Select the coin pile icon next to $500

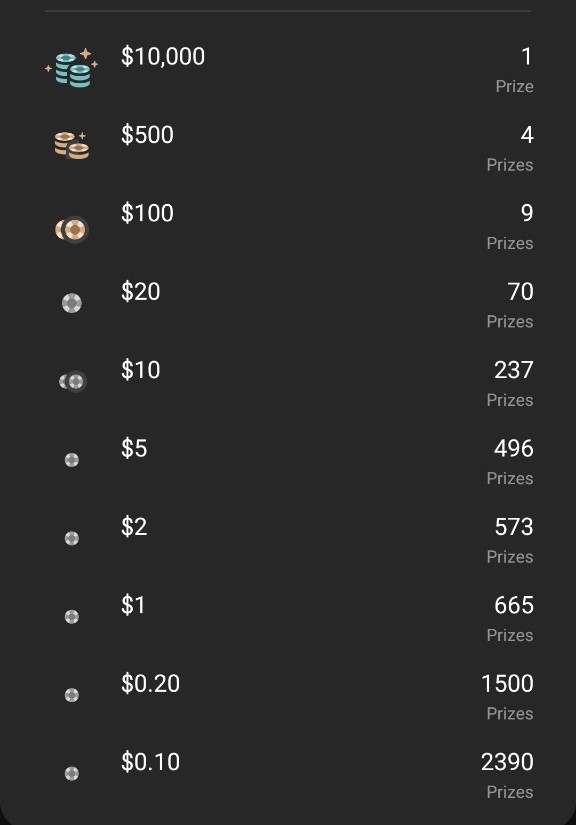[x=71, y=142]
